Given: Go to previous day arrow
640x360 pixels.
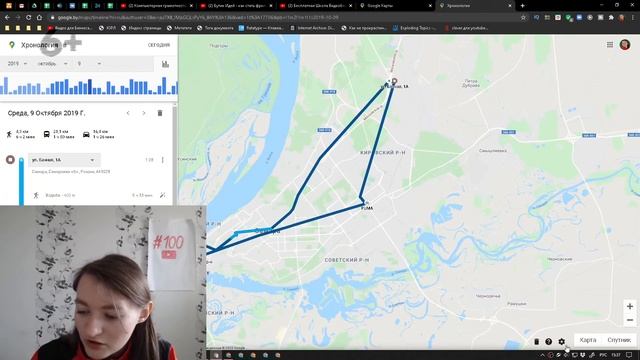Looking at the screenshot, I should pyautogui.click(x=128, y=113).
